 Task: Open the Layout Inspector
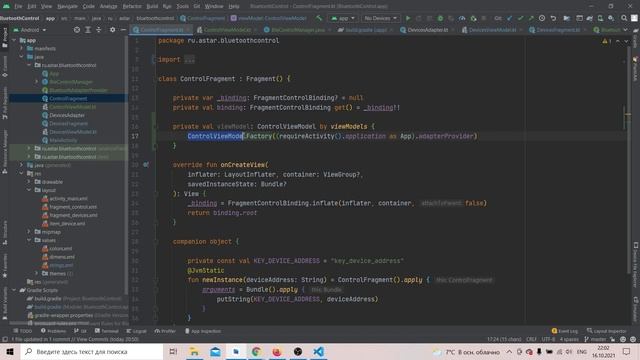pyautogui.click(x=607, y=331)
